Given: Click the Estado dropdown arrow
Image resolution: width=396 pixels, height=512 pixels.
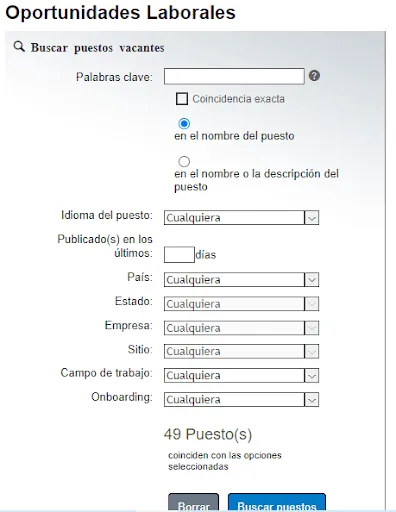Looking at the screenshot, I should [x=312, y=304].
